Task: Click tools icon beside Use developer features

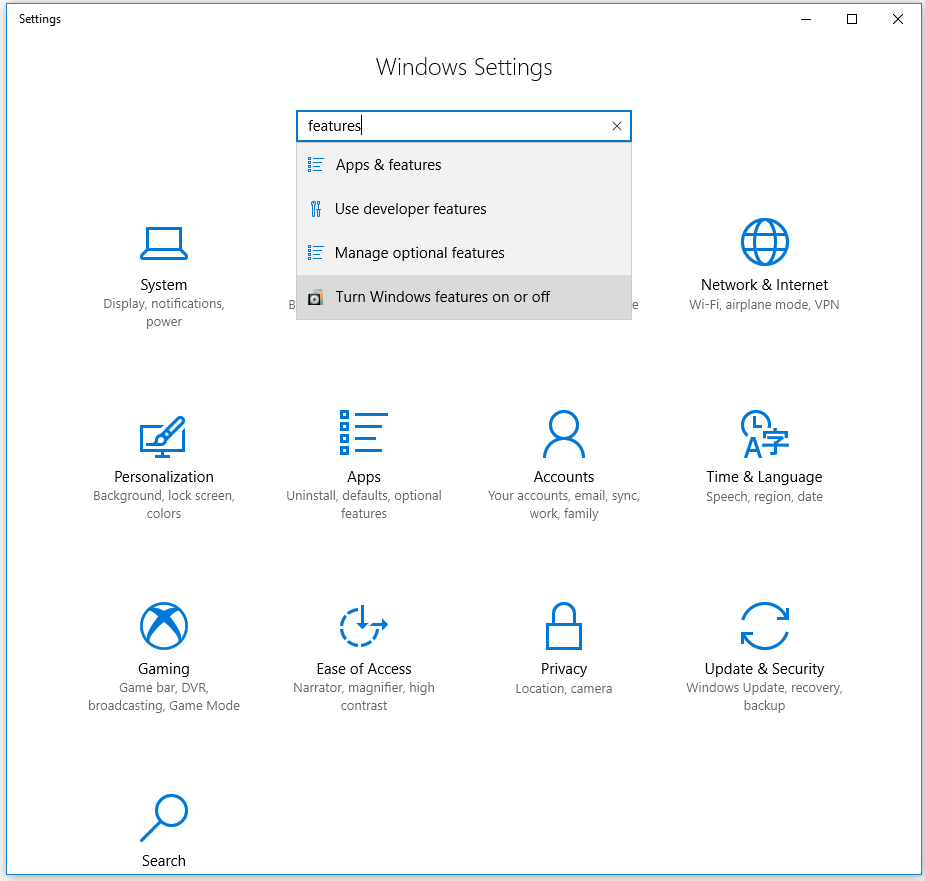Action: (316, 209)
